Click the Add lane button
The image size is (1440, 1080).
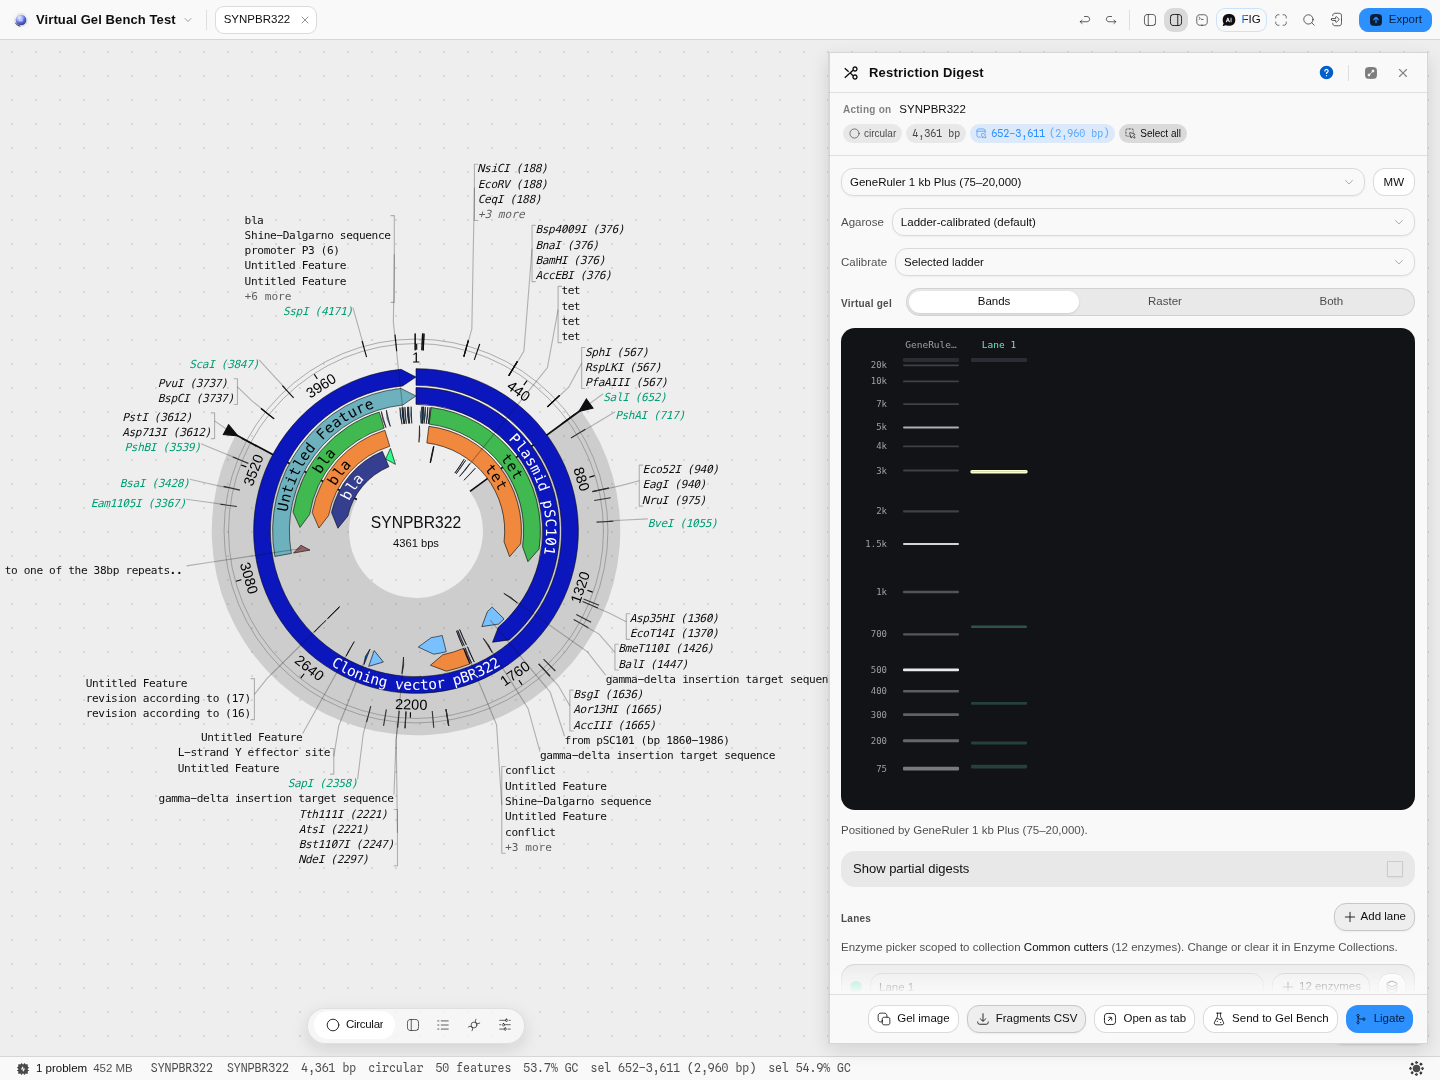[x=1375, y=917]
